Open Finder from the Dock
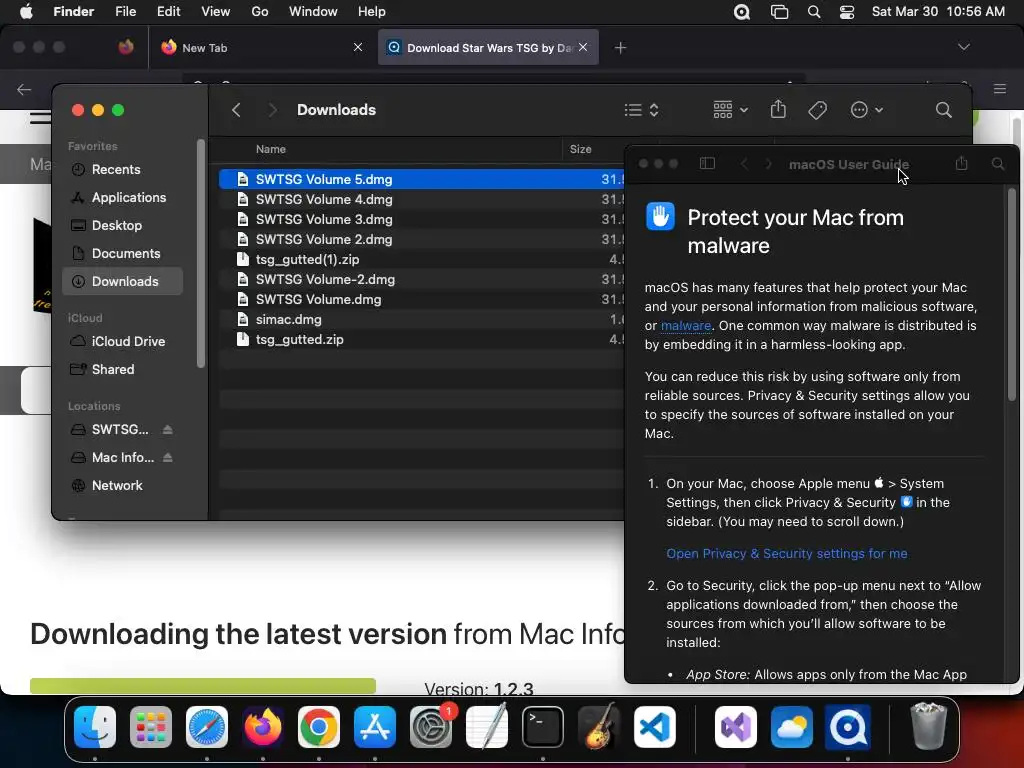This screenshot has height=768, width=1024. pyautogui.click(x=95, y=727)
